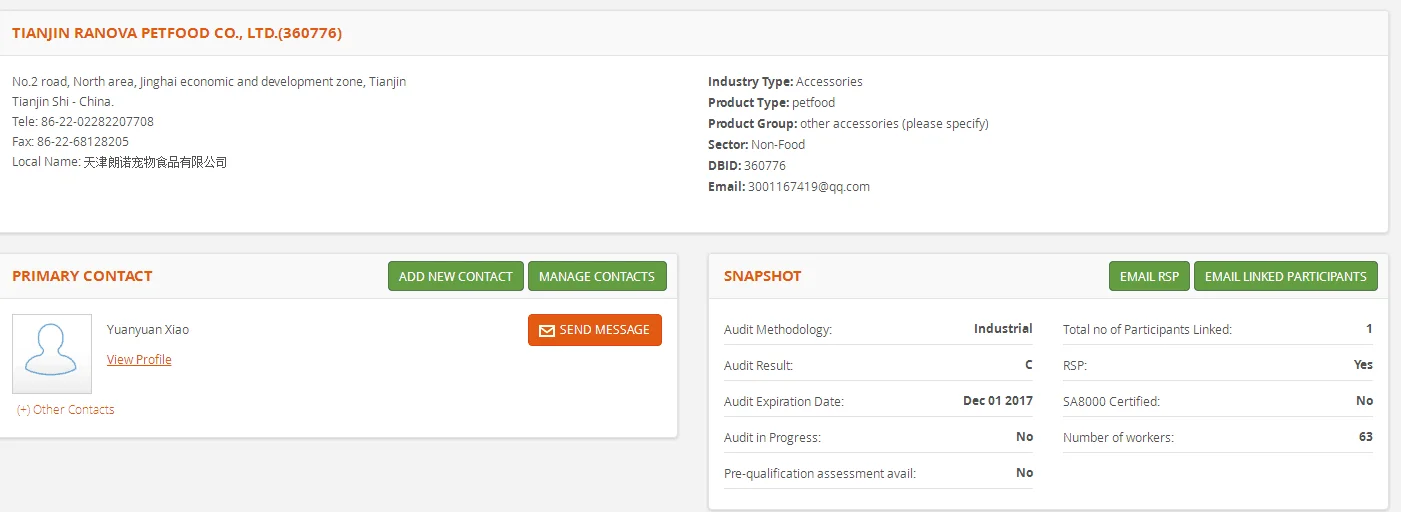Click the 3001167419@qq.com email address
1401x512 pixels.
pyautogui.click(x=809, y=186)
